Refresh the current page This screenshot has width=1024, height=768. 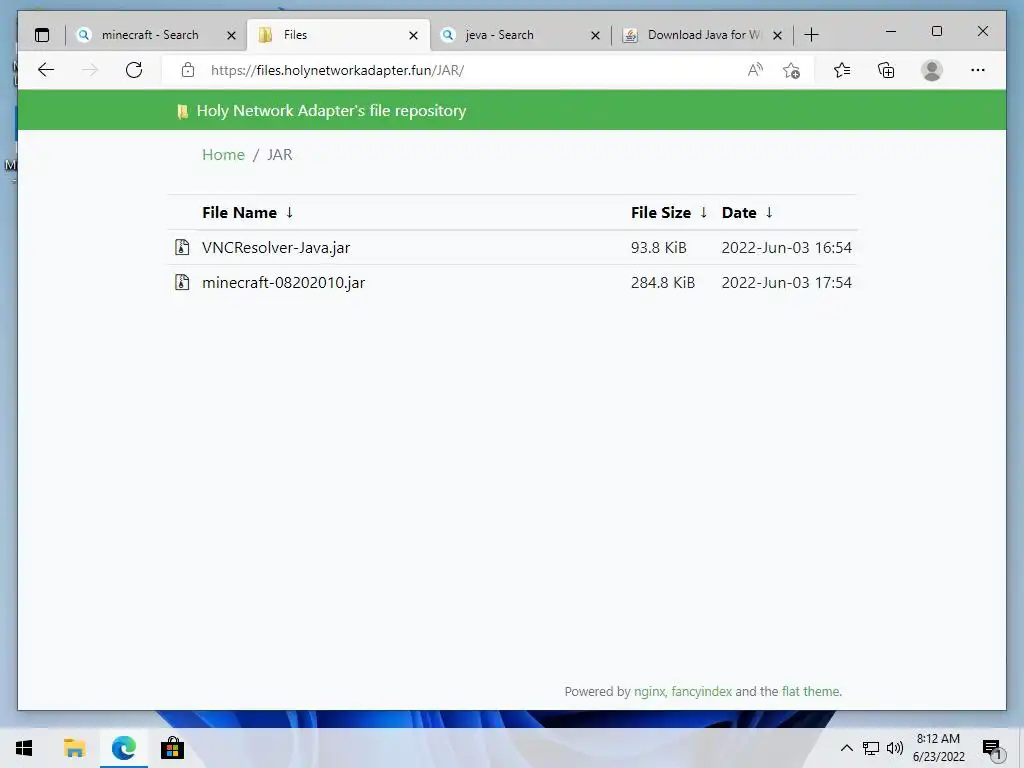134,70
